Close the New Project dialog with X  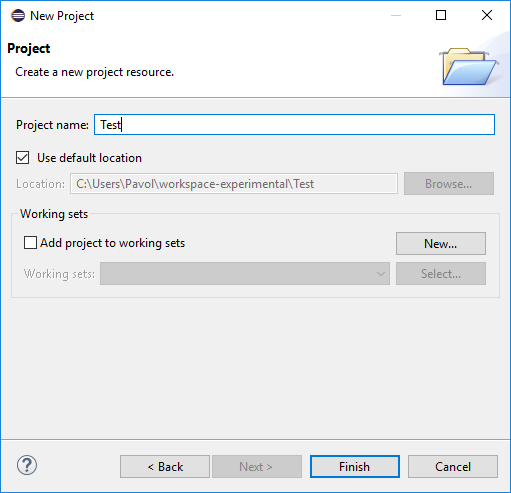(x=487, y=15)
